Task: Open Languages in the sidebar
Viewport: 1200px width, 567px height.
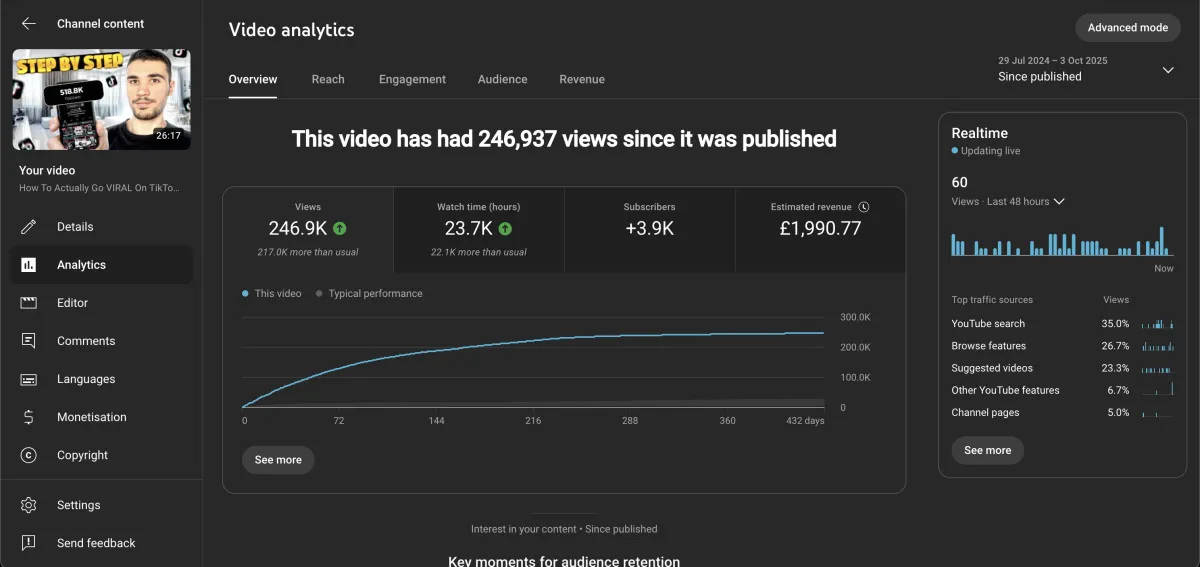Action: [x=101, y=379]
